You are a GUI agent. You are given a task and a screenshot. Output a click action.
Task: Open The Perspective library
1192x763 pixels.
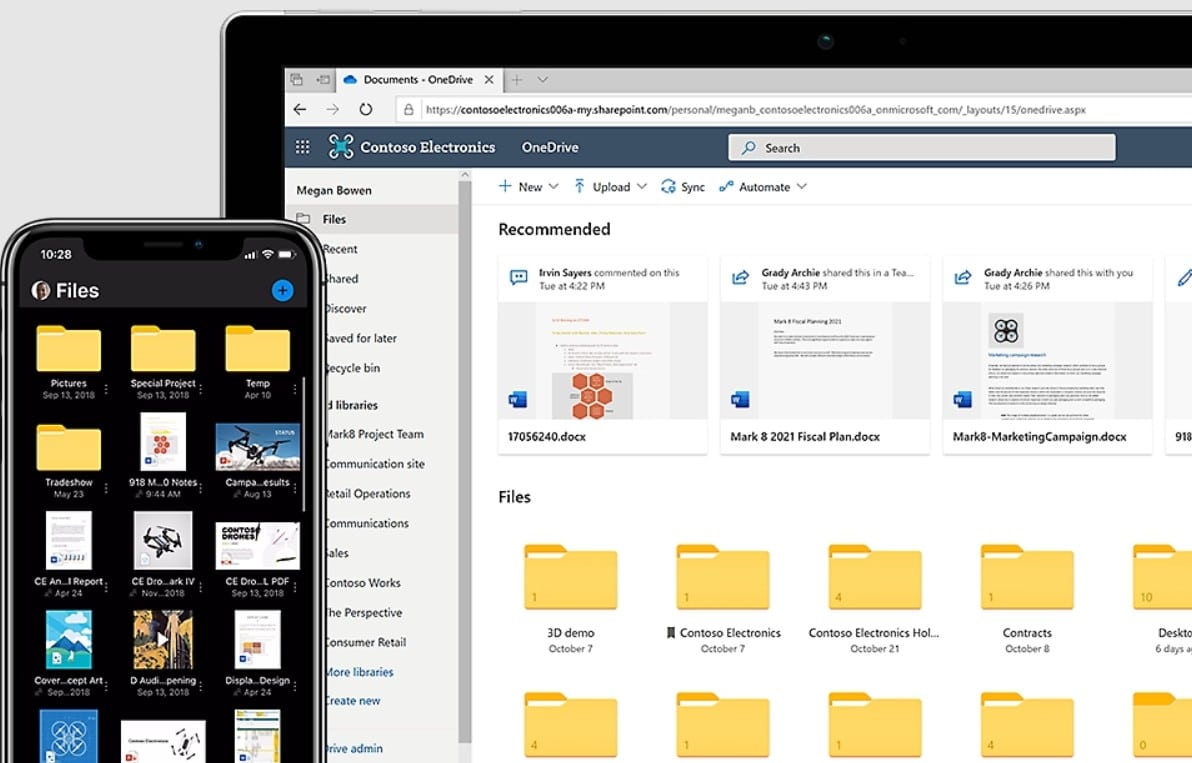click(364, 613)
